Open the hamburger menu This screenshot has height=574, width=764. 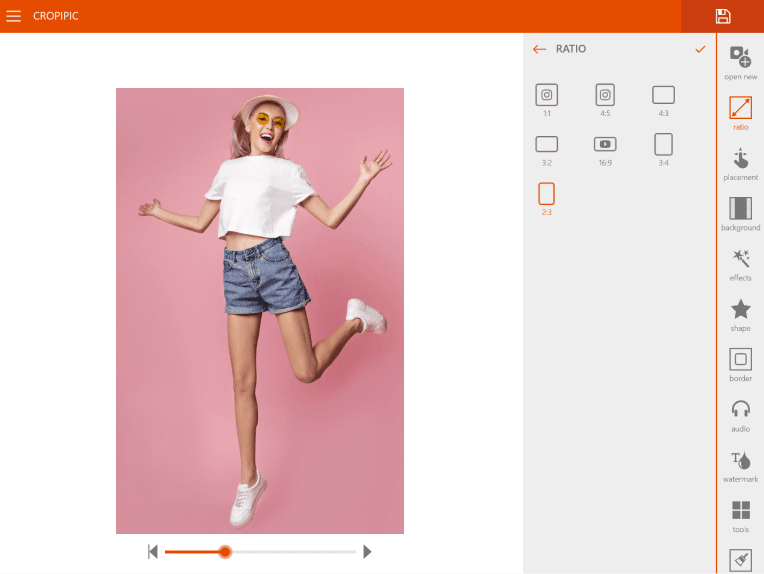(x=14, y=16)
